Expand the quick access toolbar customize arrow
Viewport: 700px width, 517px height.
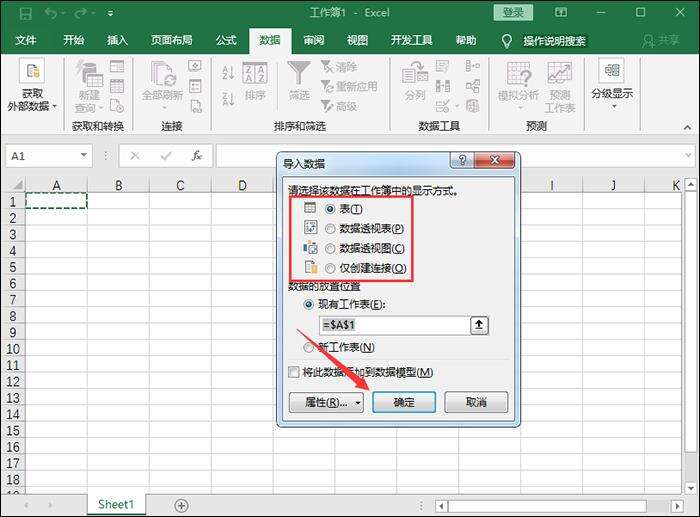click(110, 14)
